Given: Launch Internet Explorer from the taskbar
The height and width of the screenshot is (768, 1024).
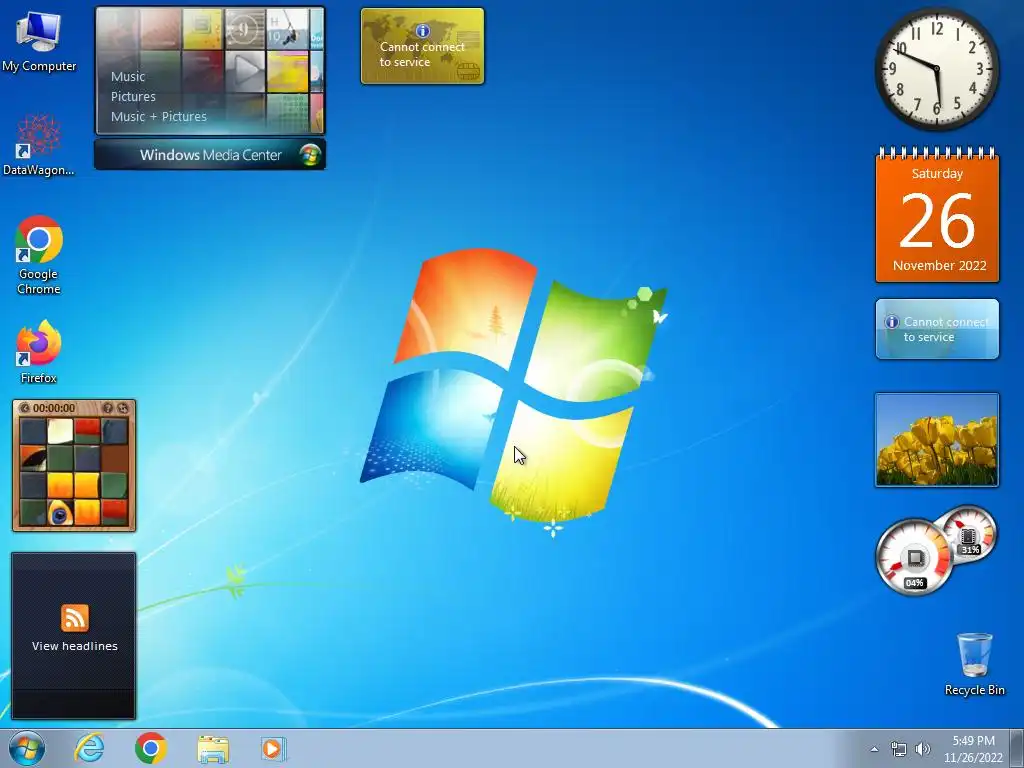Looking at the screenshot, I should click(x=89, y=748).
